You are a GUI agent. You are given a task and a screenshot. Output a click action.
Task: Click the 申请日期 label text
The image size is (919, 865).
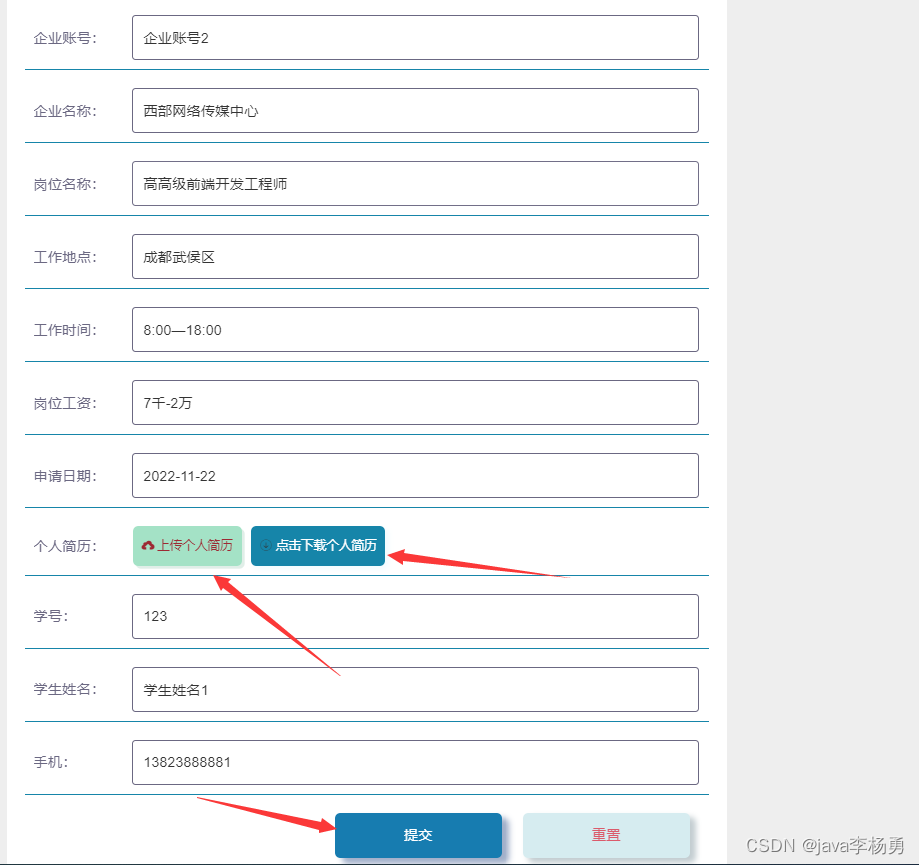pos(65,476)
